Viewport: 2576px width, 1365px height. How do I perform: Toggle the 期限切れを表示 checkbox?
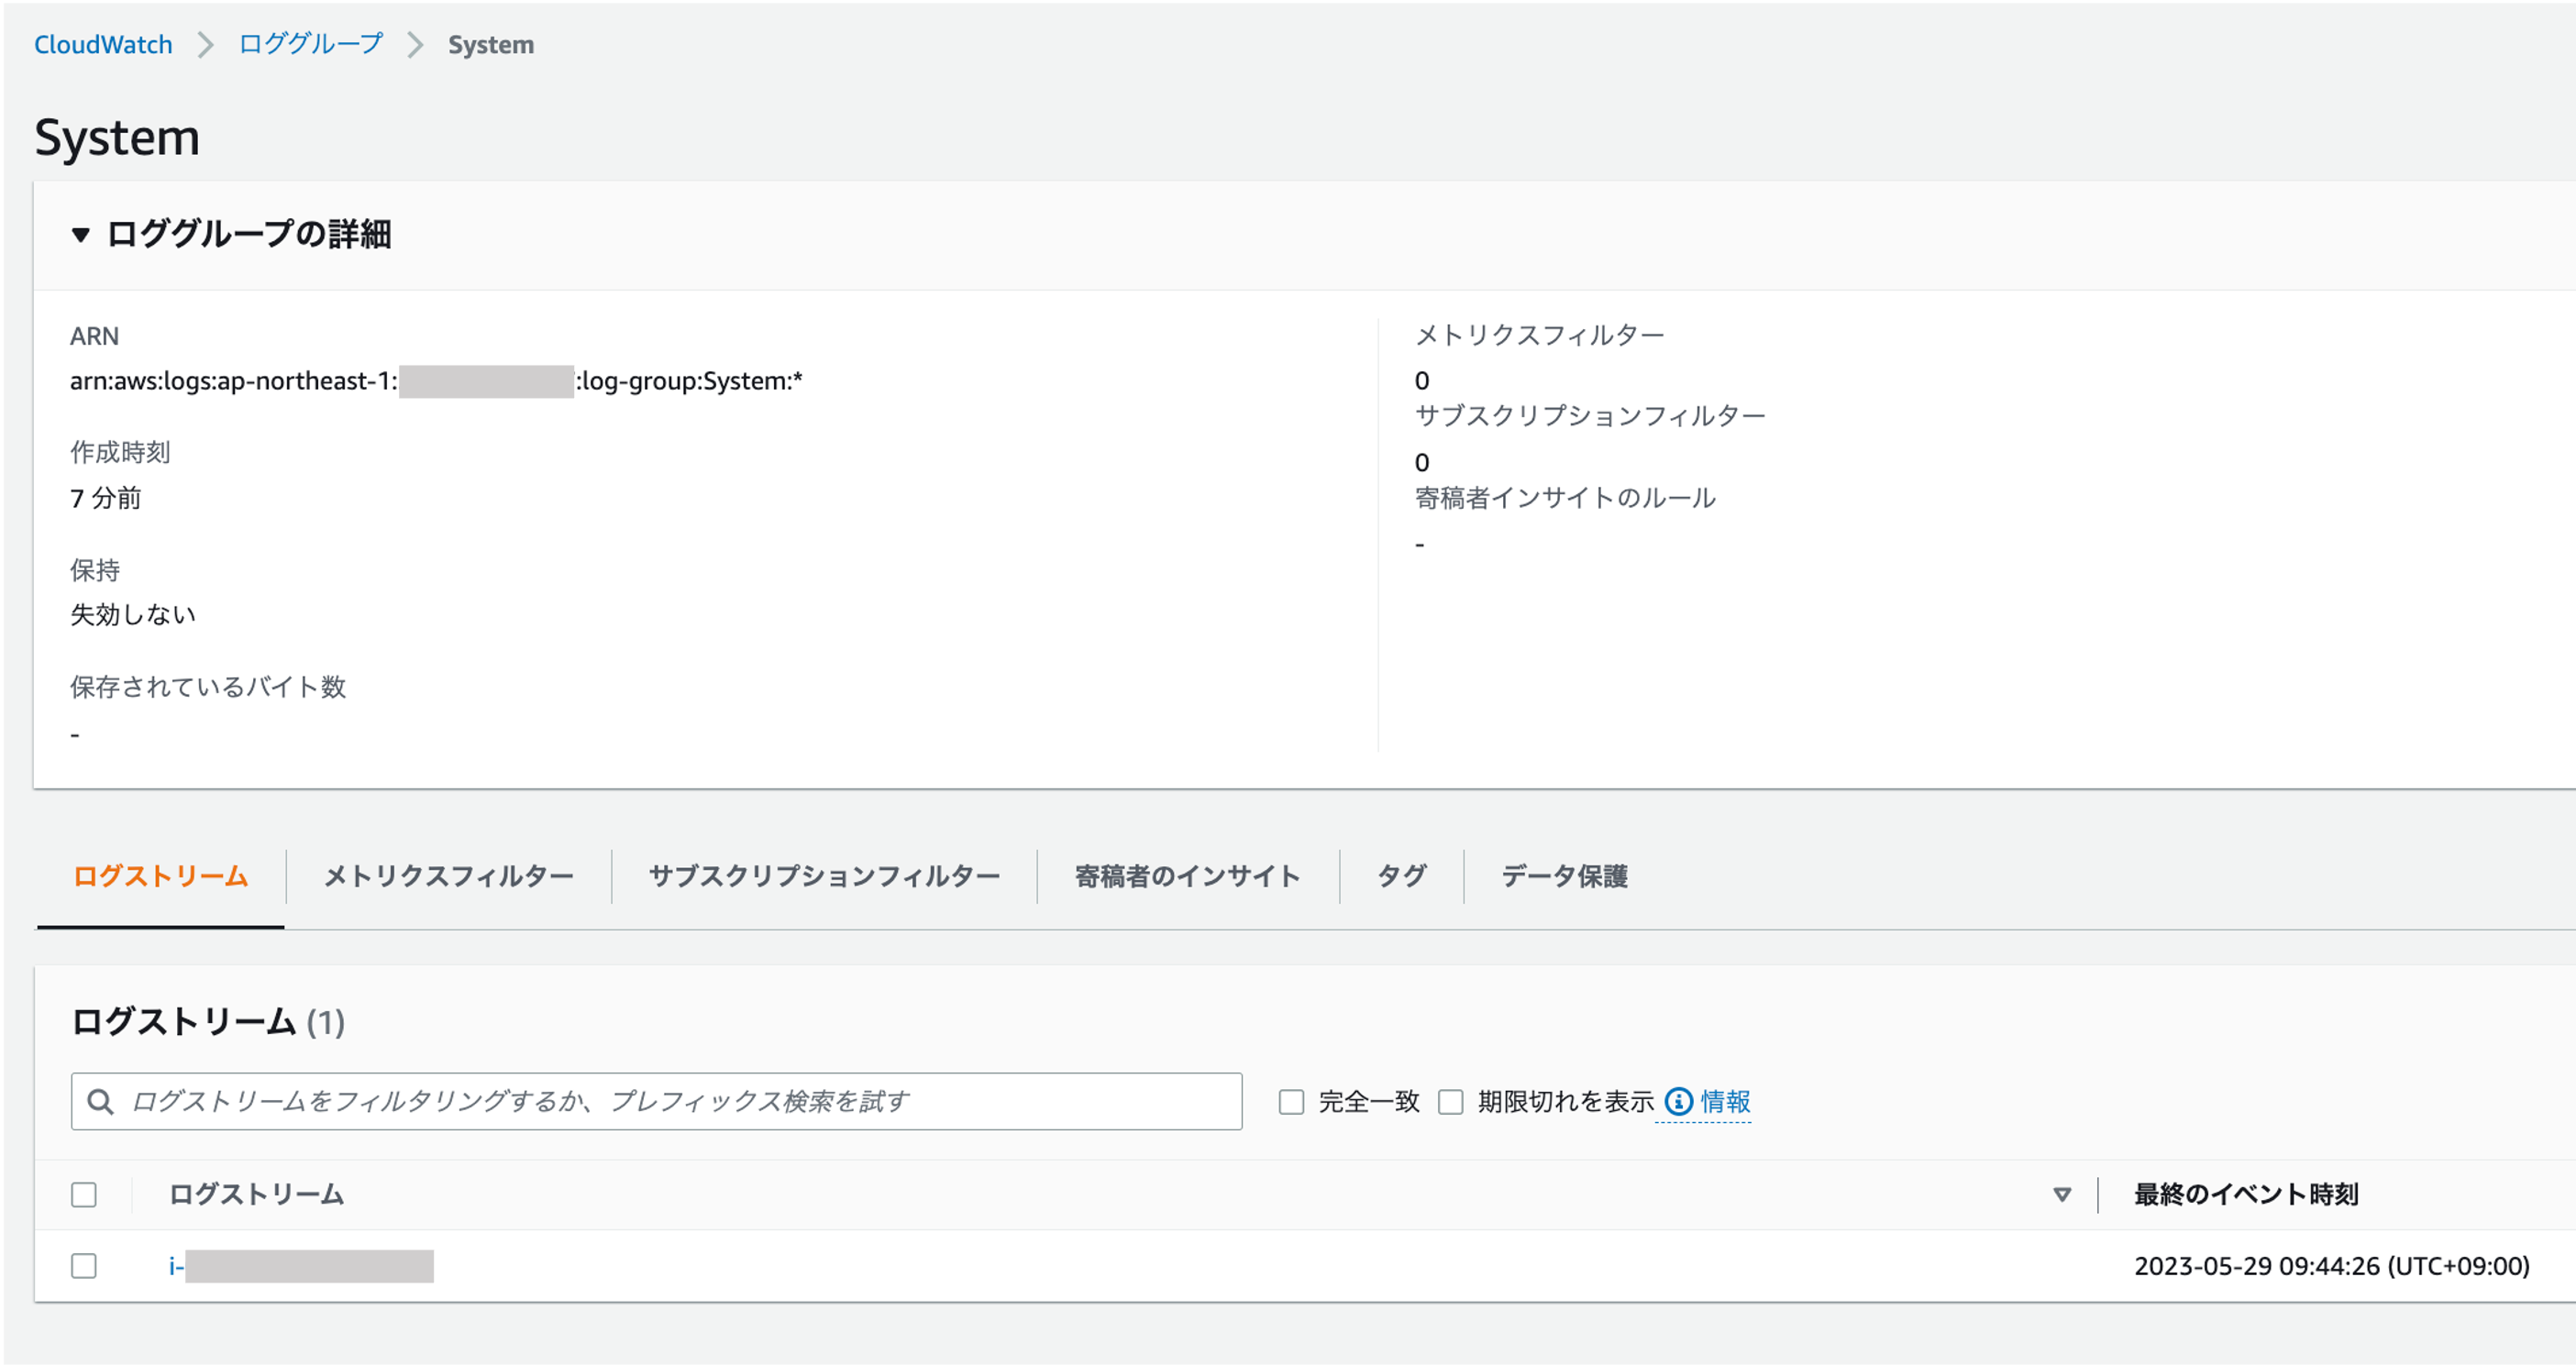pos(1450,1102)
